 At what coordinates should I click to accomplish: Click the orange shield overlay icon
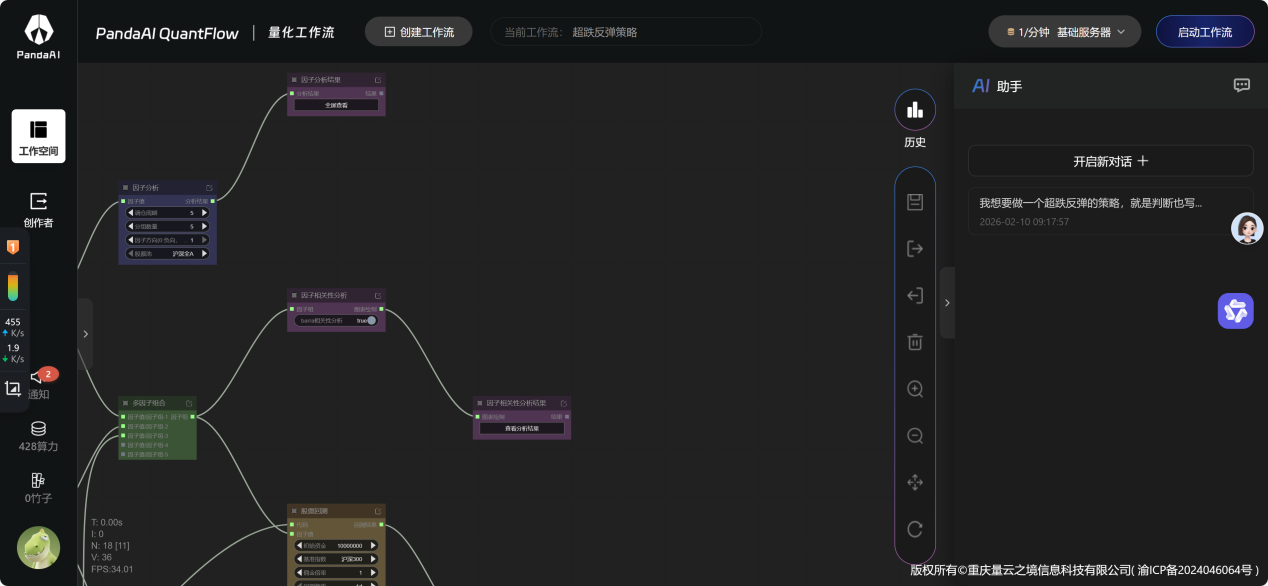point(13,246)
